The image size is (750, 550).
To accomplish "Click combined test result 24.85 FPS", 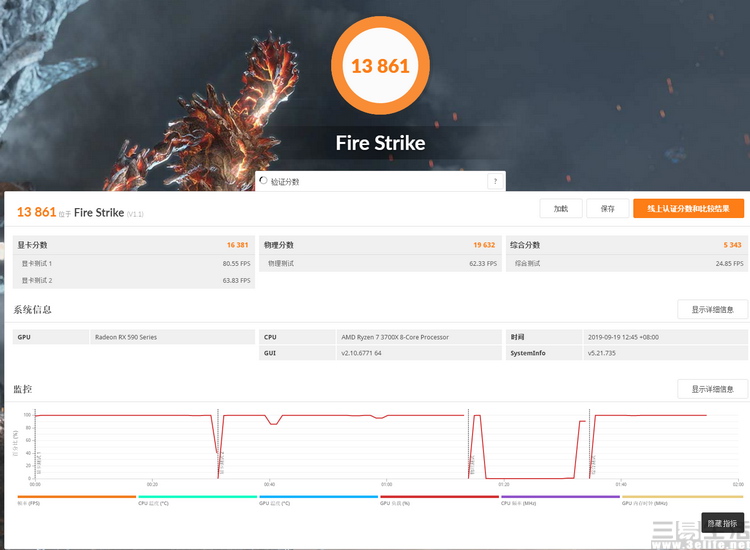I will [729, 264].
